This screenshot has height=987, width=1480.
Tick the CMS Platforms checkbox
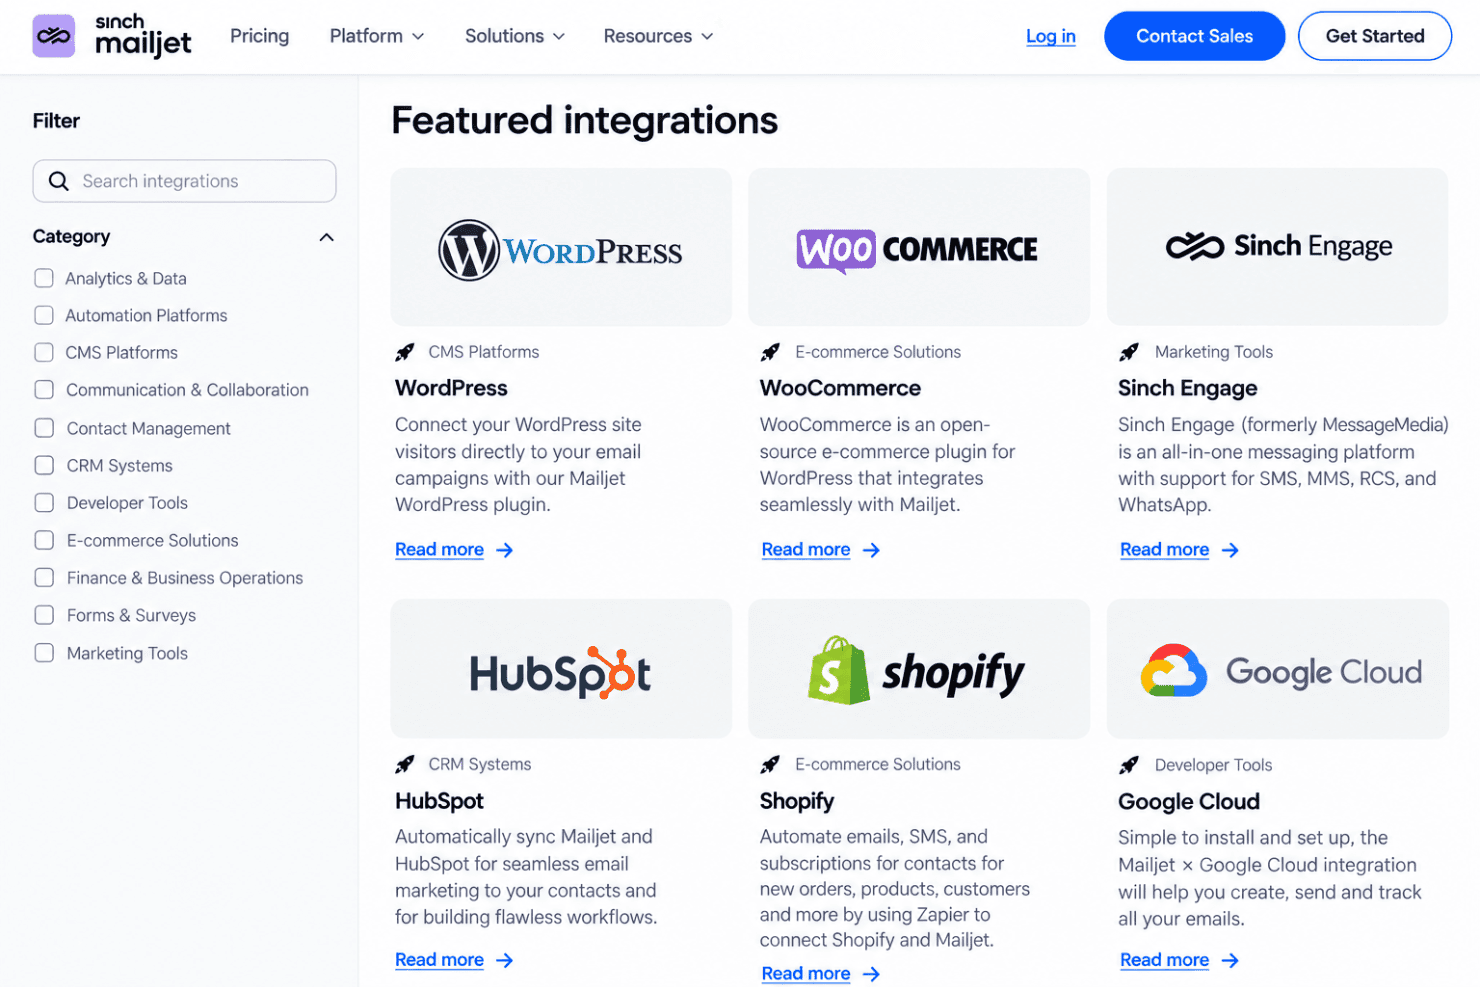pyautogui.click(x=44, y=352)
